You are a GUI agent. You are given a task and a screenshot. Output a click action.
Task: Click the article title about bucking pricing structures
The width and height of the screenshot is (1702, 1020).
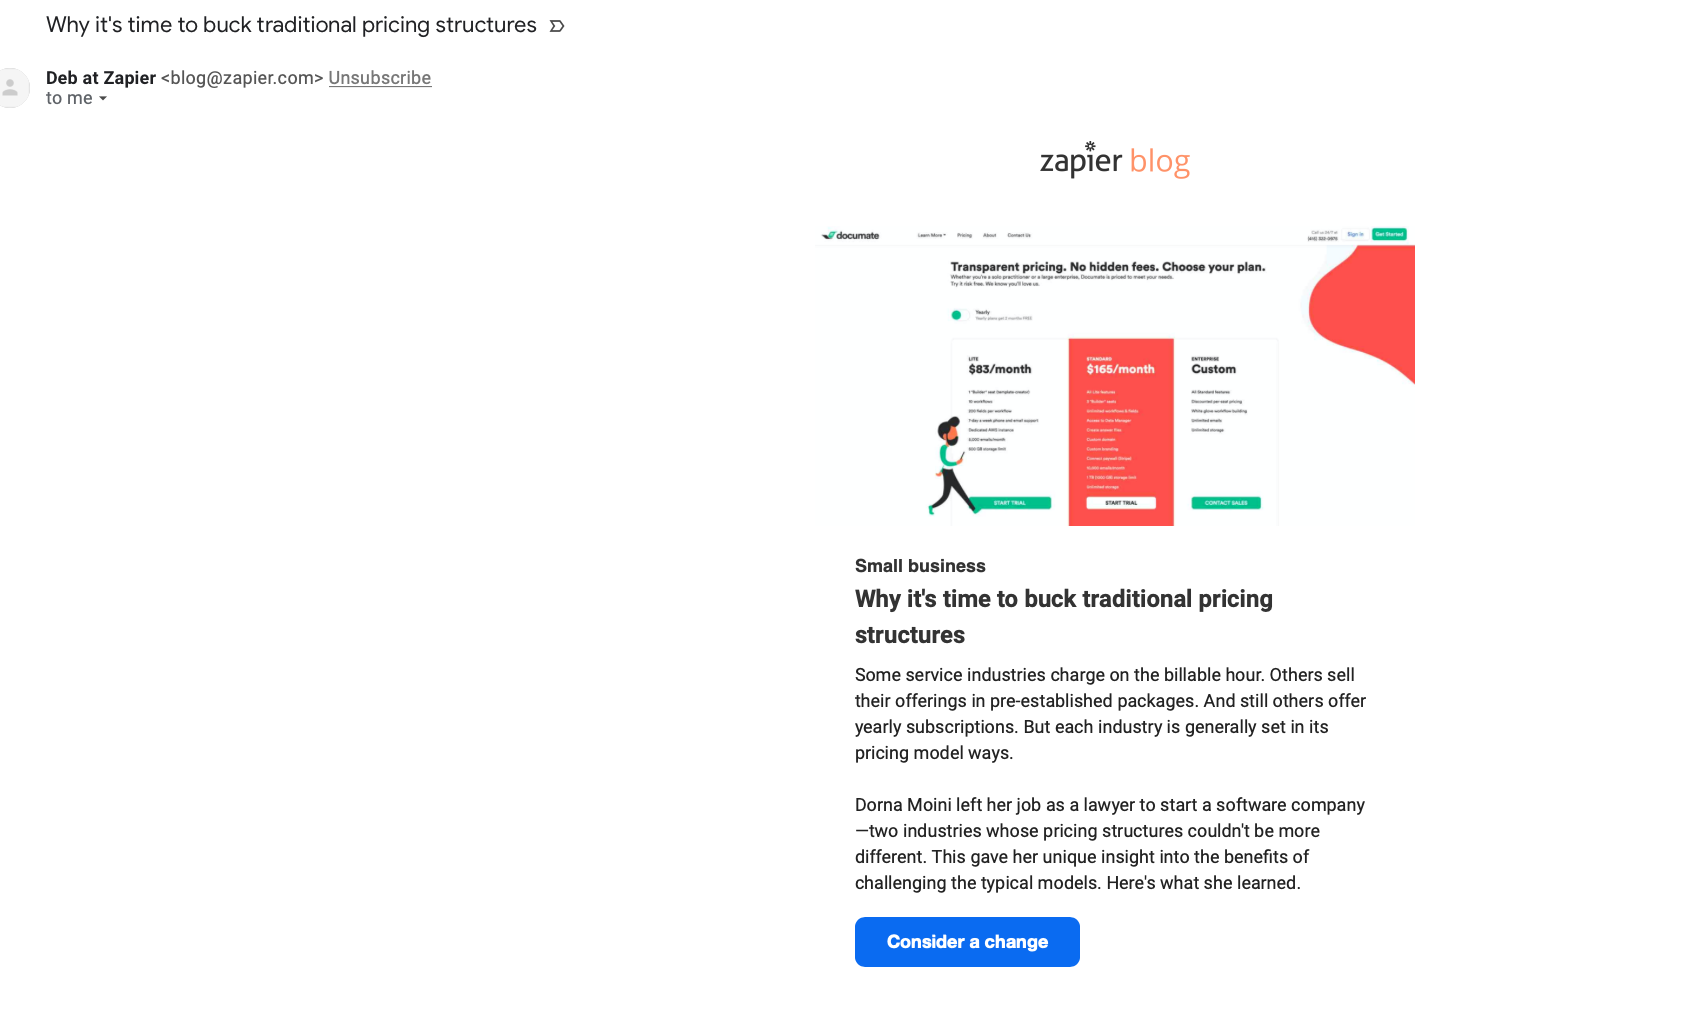(x=1063, y=616)
